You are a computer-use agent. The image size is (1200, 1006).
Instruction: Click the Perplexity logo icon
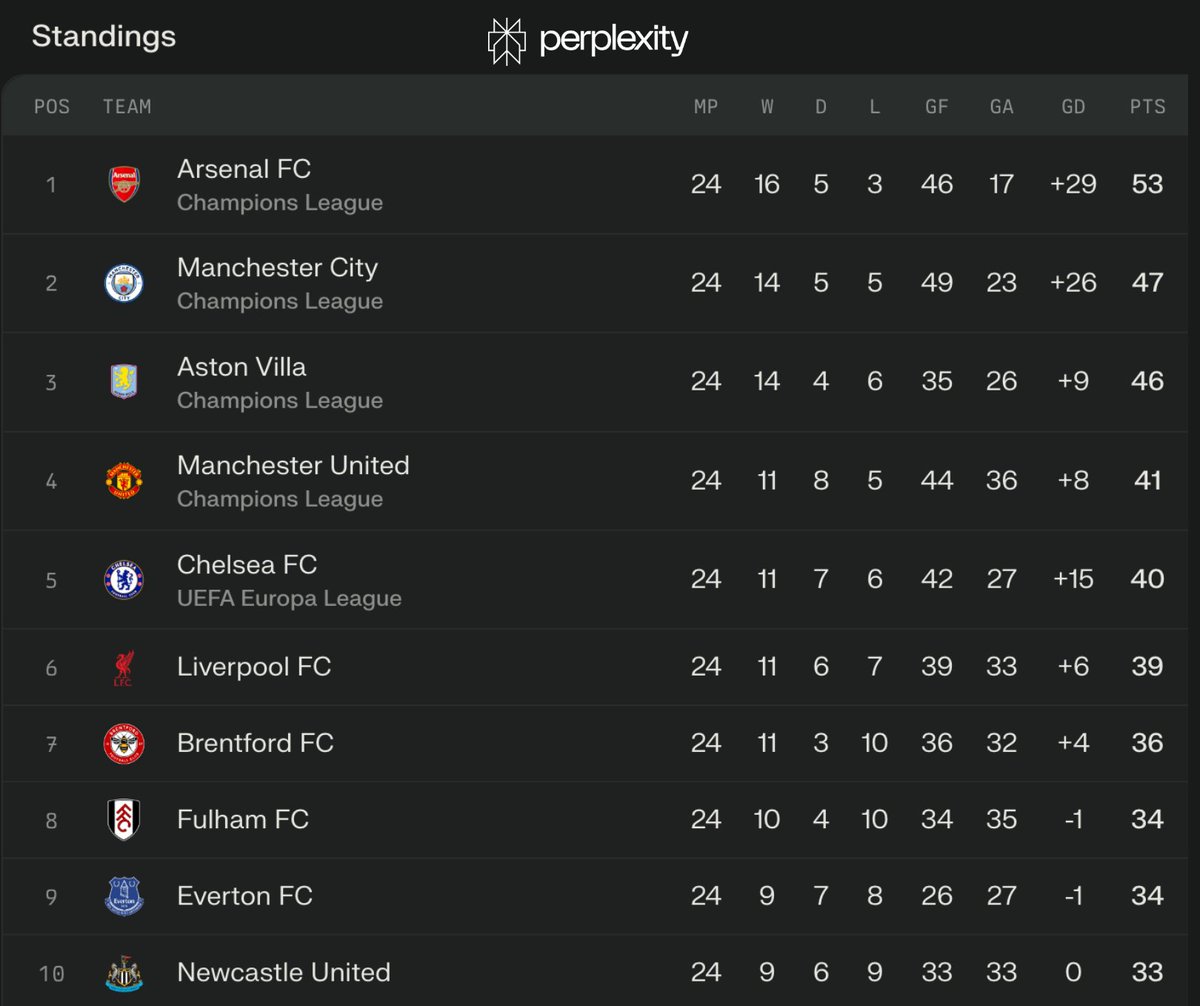point(506,41)
